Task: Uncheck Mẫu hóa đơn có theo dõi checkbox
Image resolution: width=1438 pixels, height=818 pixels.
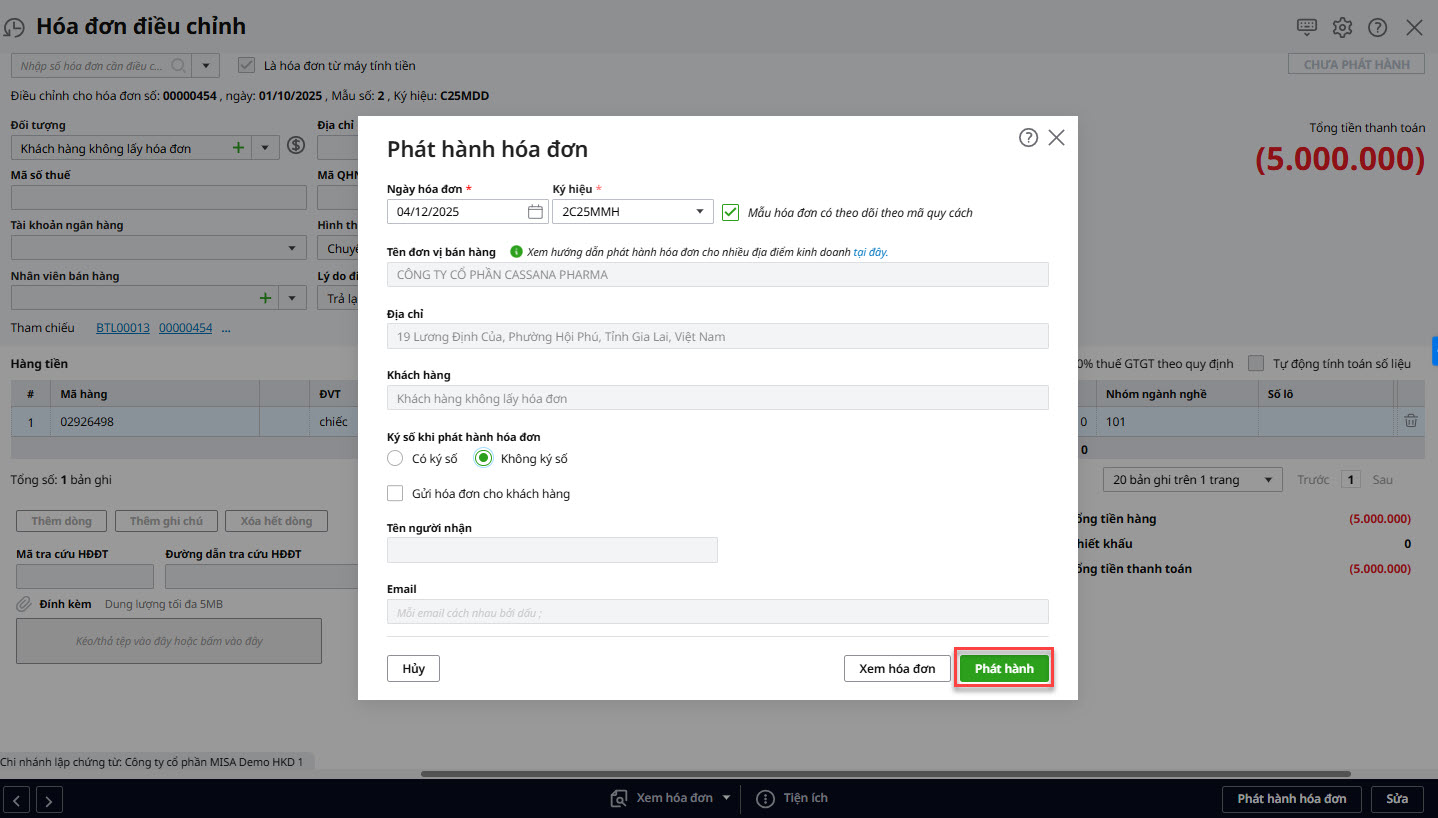Action: [x=730, y=212]
